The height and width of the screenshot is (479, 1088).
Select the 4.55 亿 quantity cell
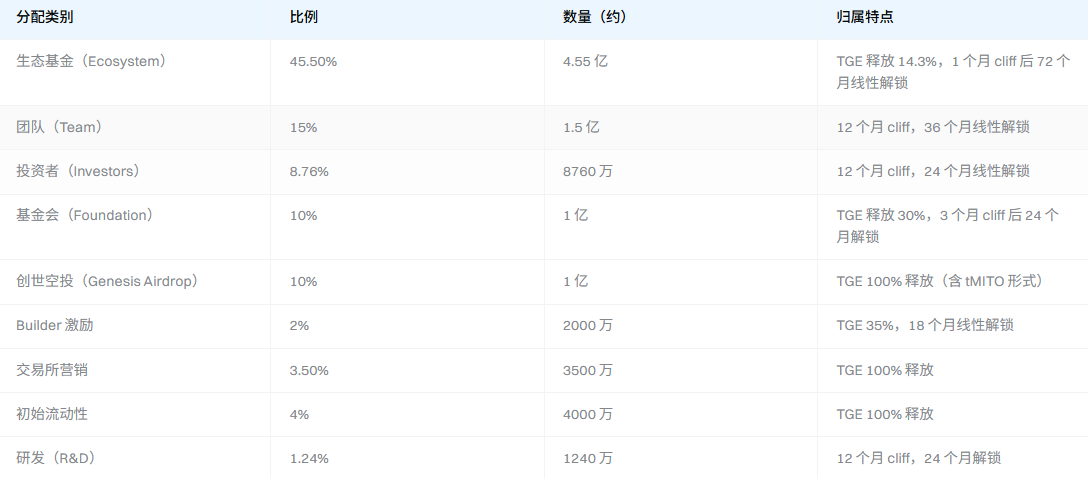(586, 61)
